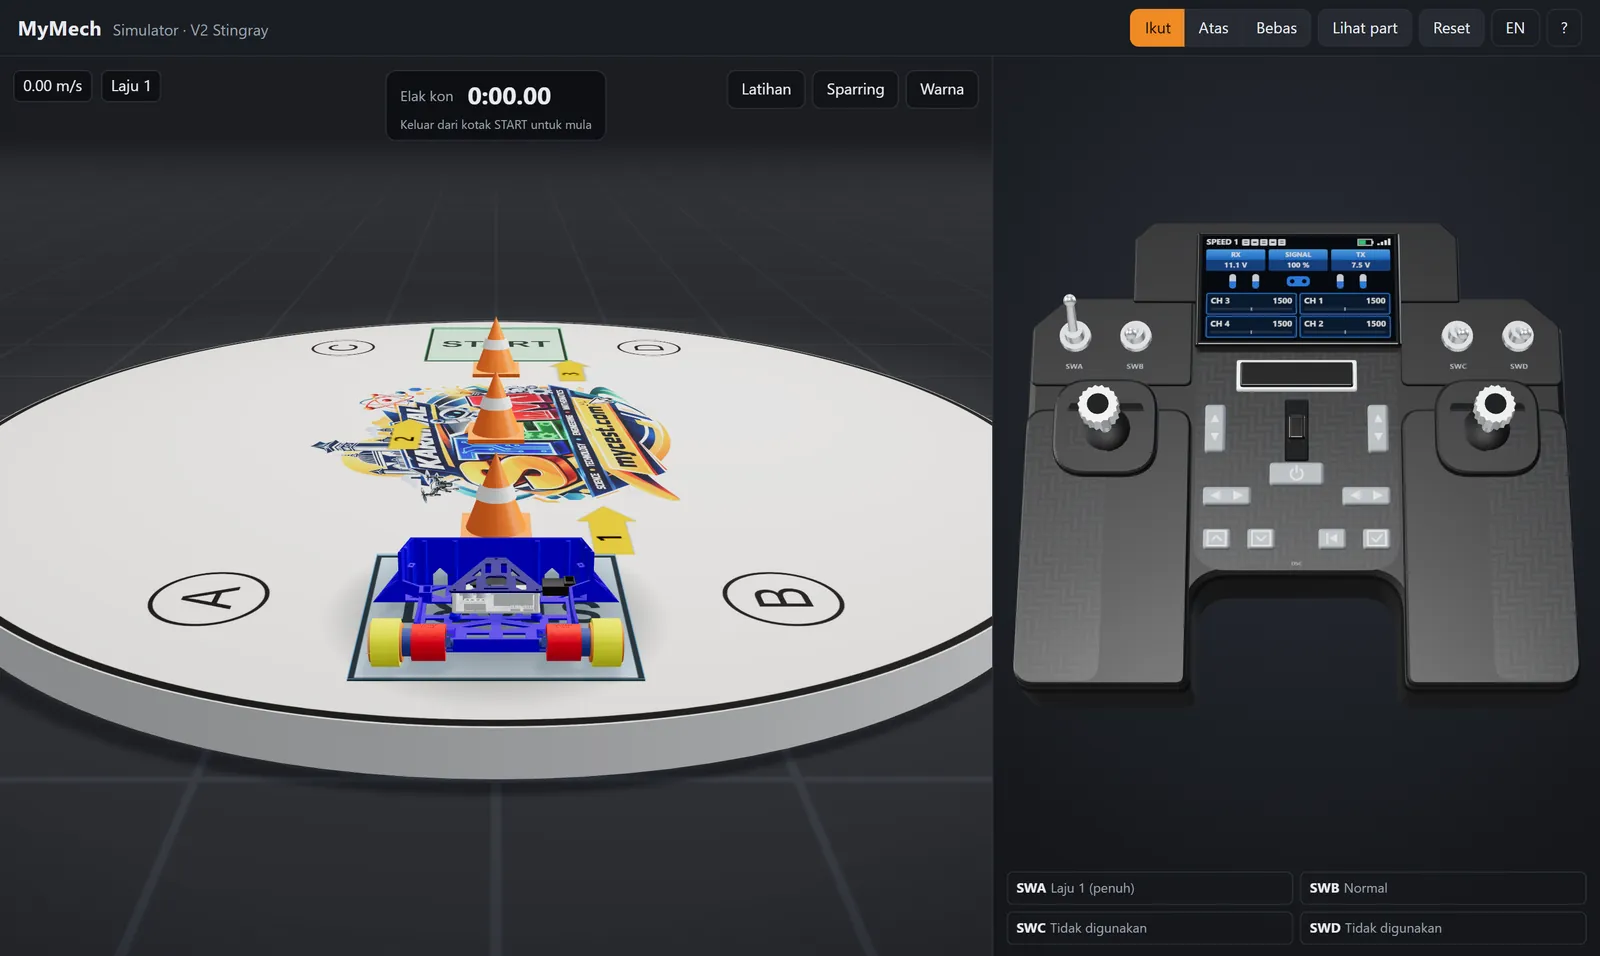
Task: Click the right horizontal trim arrows button
Action: (x=1365, y=495)
